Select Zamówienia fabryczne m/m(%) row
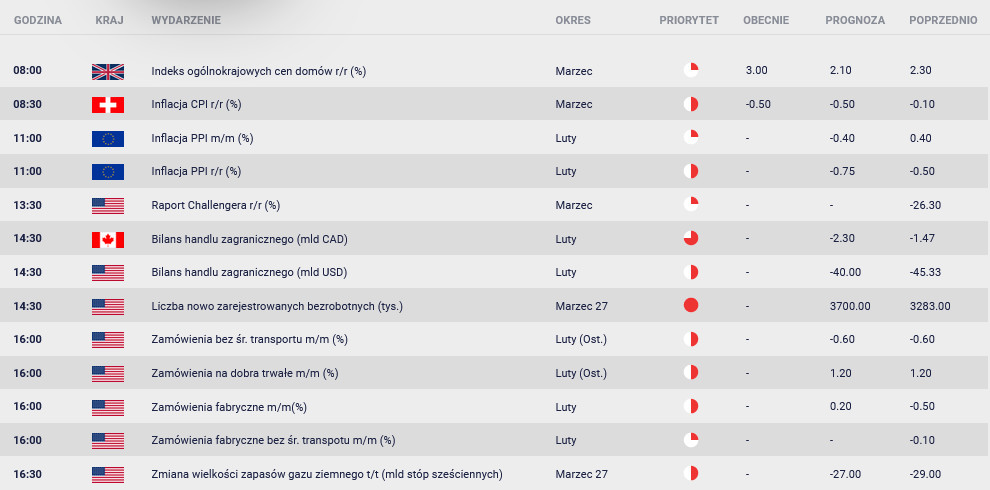Image resolution: width=990 pixels, height=490 pixels. [x=495, y=407]
